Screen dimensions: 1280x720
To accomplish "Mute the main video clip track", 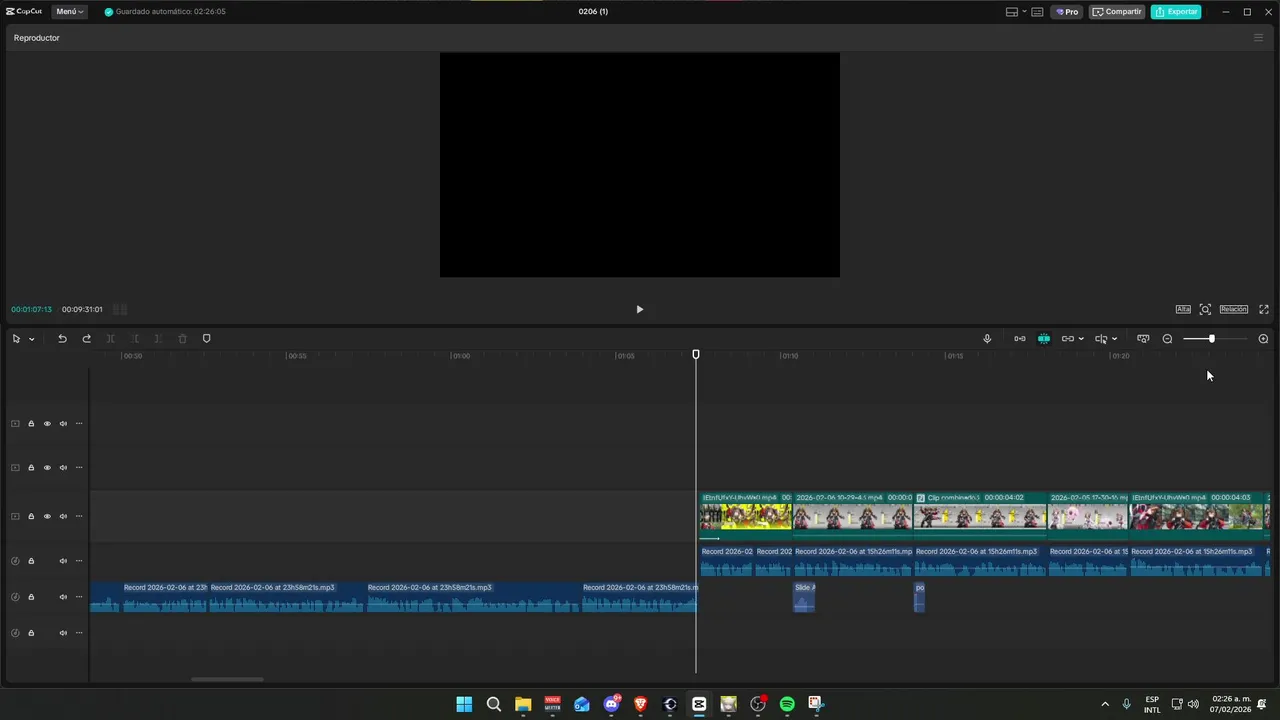I will [x=63, y=517].
